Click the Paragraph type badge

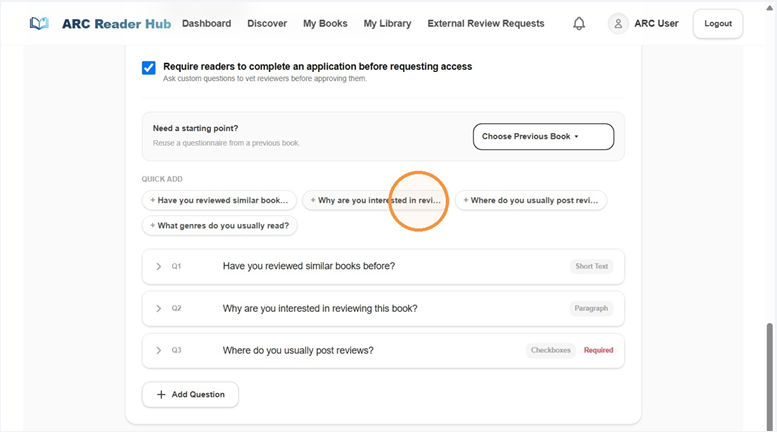(591, 308)
